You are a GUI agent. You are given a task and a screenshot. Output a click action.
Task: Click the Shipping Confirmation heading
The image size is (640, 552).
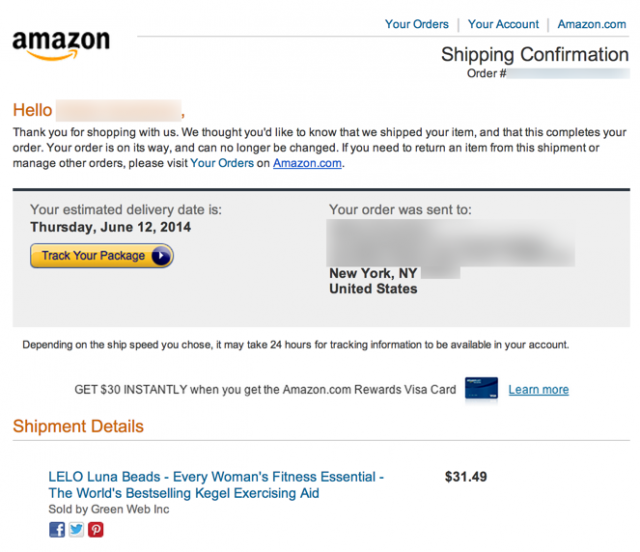(535, 54)
